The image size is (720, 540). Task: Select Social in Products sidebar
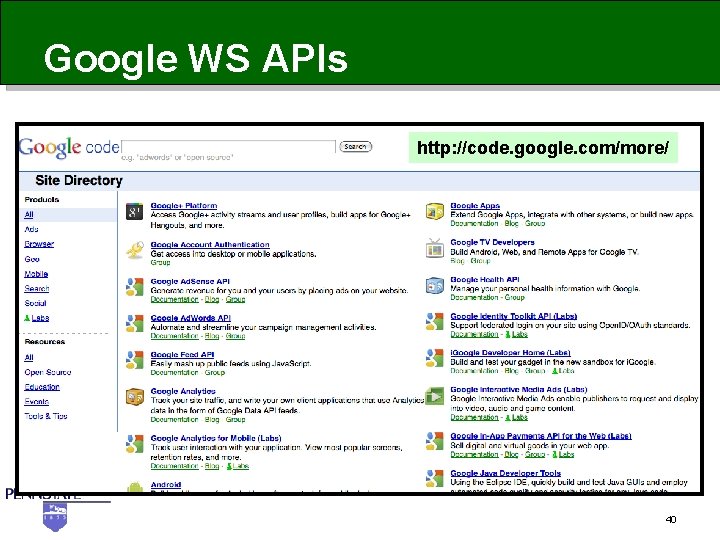[35, 303]
